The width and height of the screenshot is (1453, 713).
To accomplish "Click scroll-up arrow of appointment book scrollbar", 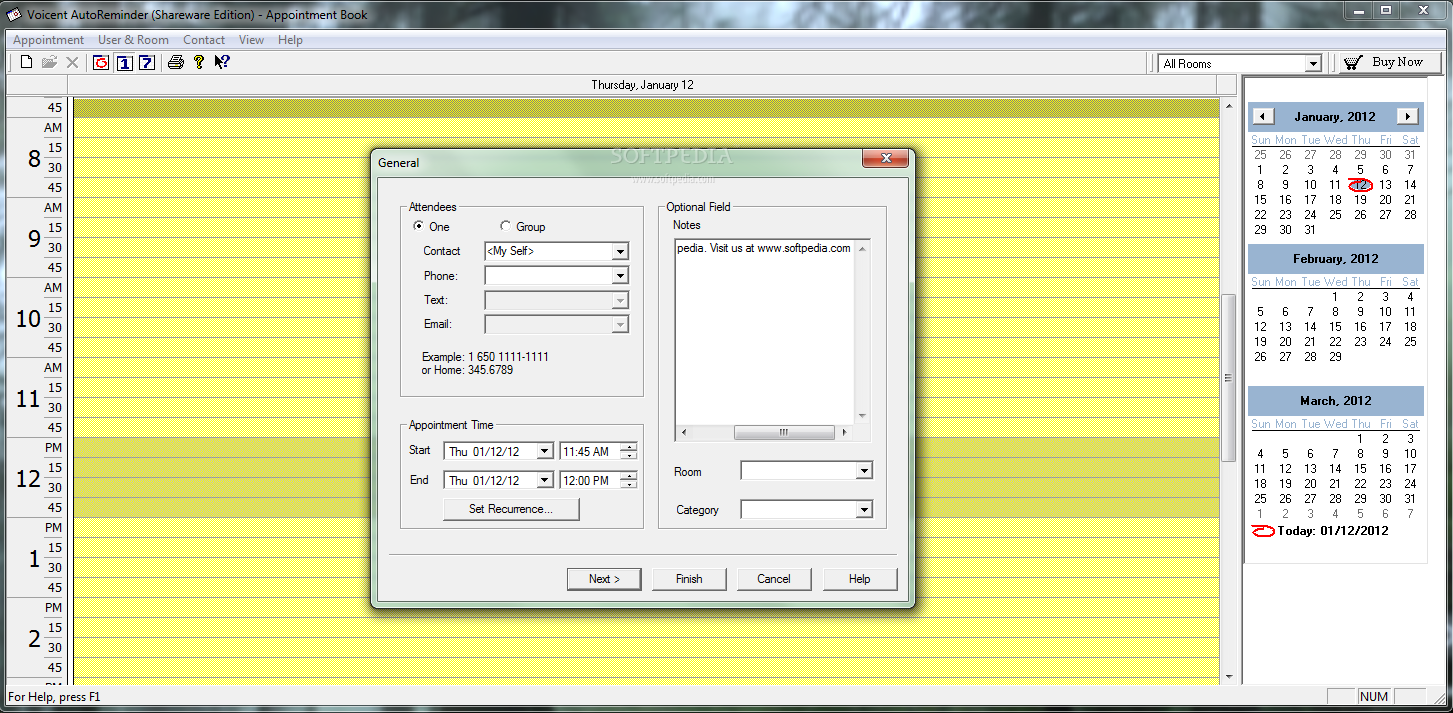I will click(x=1229, y=105).
